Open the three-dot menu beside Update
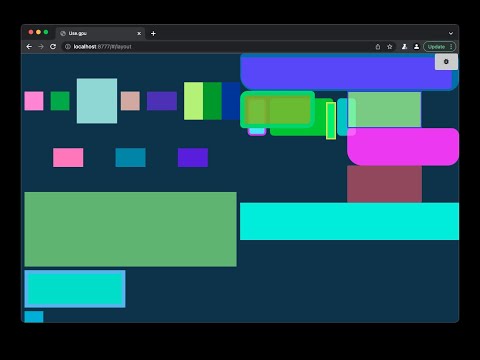Image resolution: width=480 pixels, height=360 pixels. (451, 47)
